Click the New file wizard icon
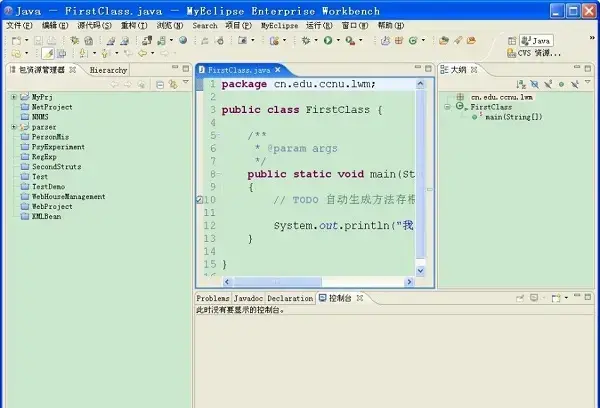This screenshot has width=600, height=408. pyautogui.click(x=16, y=40)
